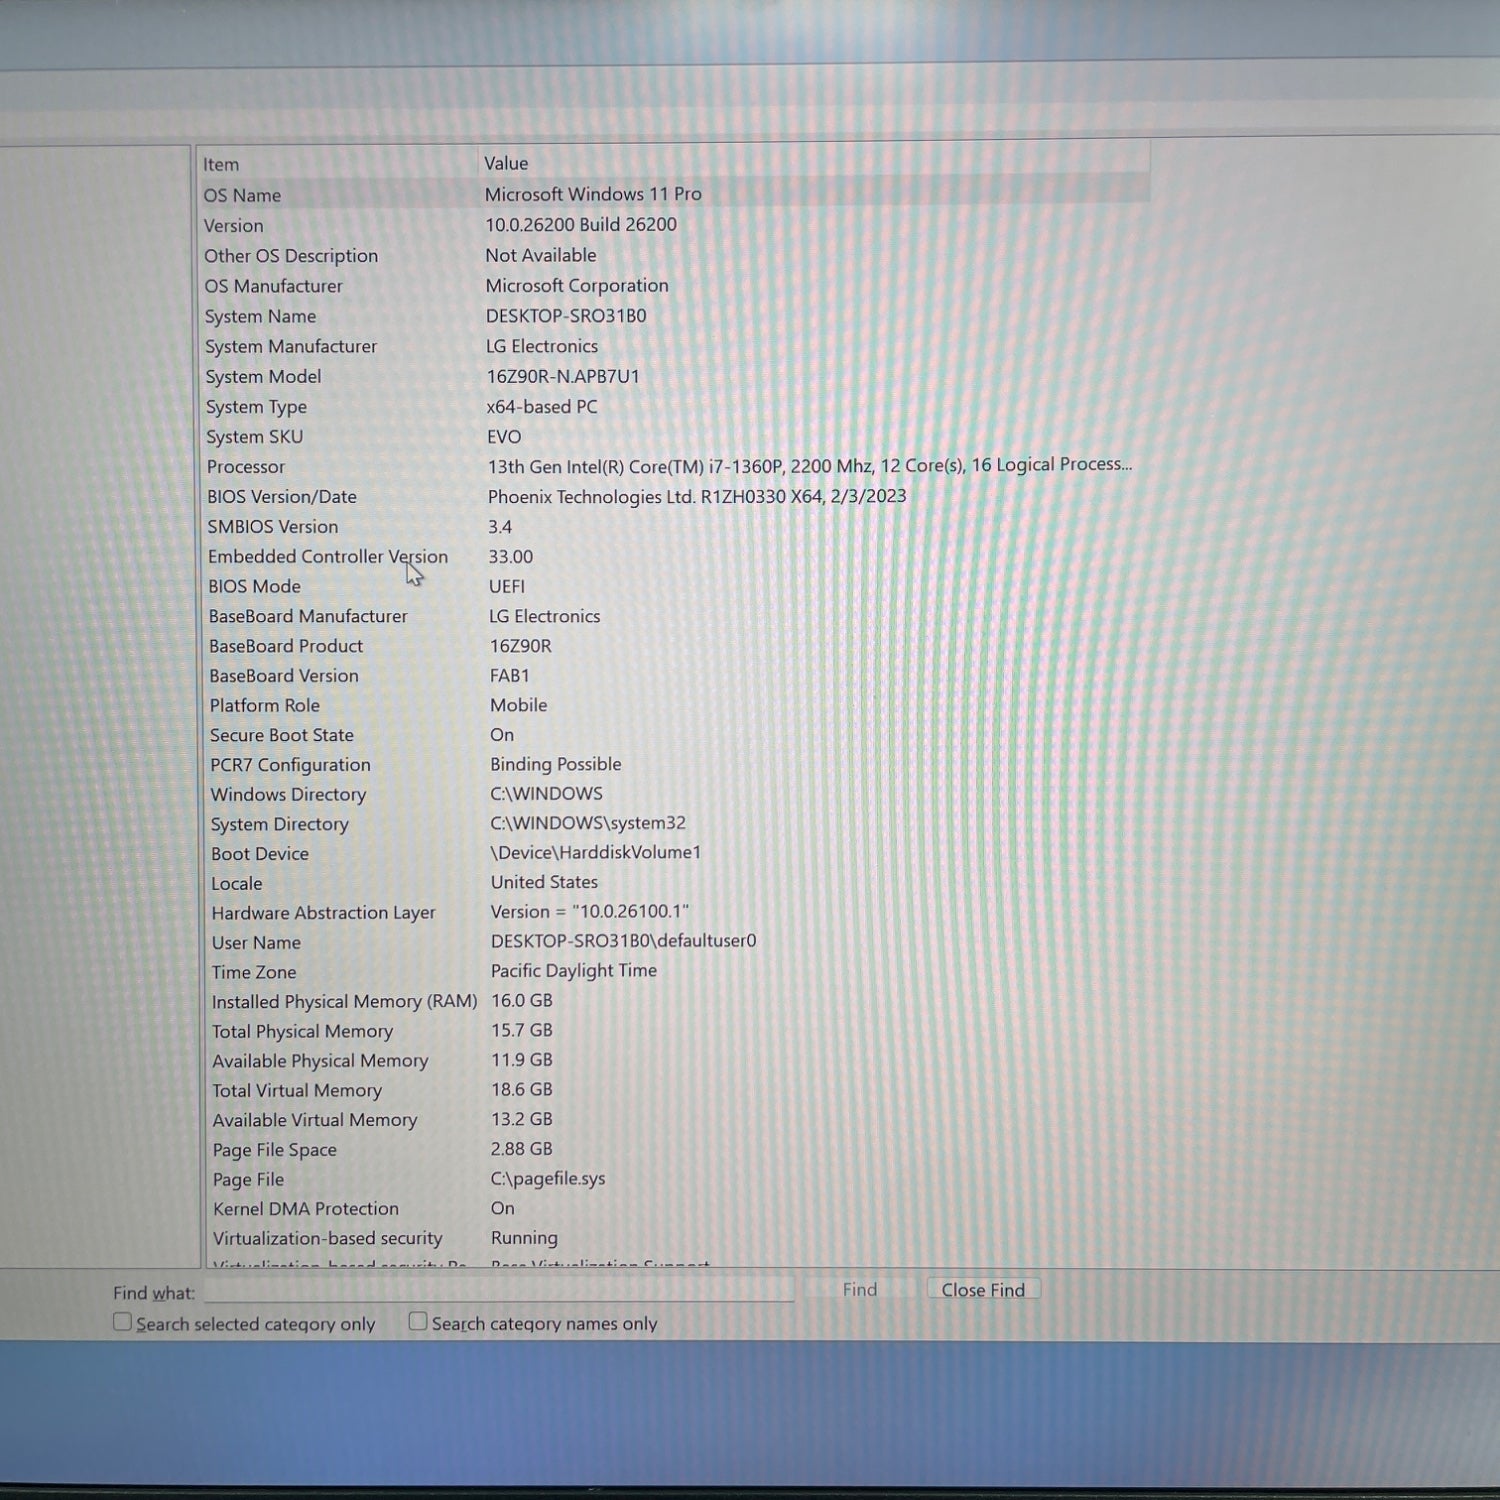Click the 'Page File Space' item

coord(275,1150)
